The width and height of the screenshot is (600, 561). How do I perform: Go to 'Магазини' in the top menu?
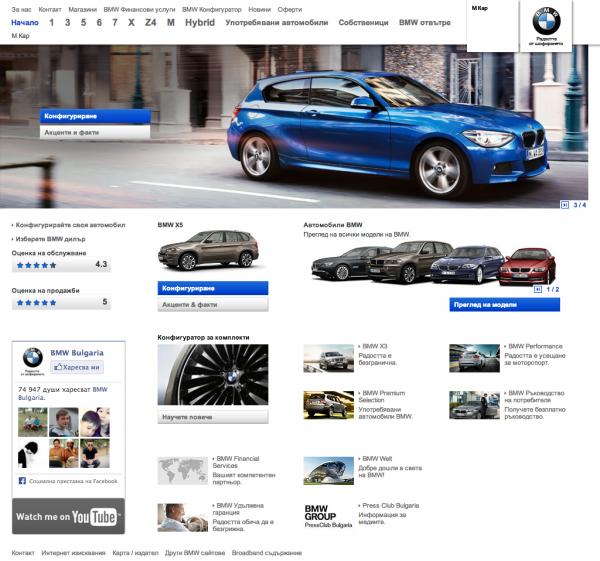[x=82, y=9]
